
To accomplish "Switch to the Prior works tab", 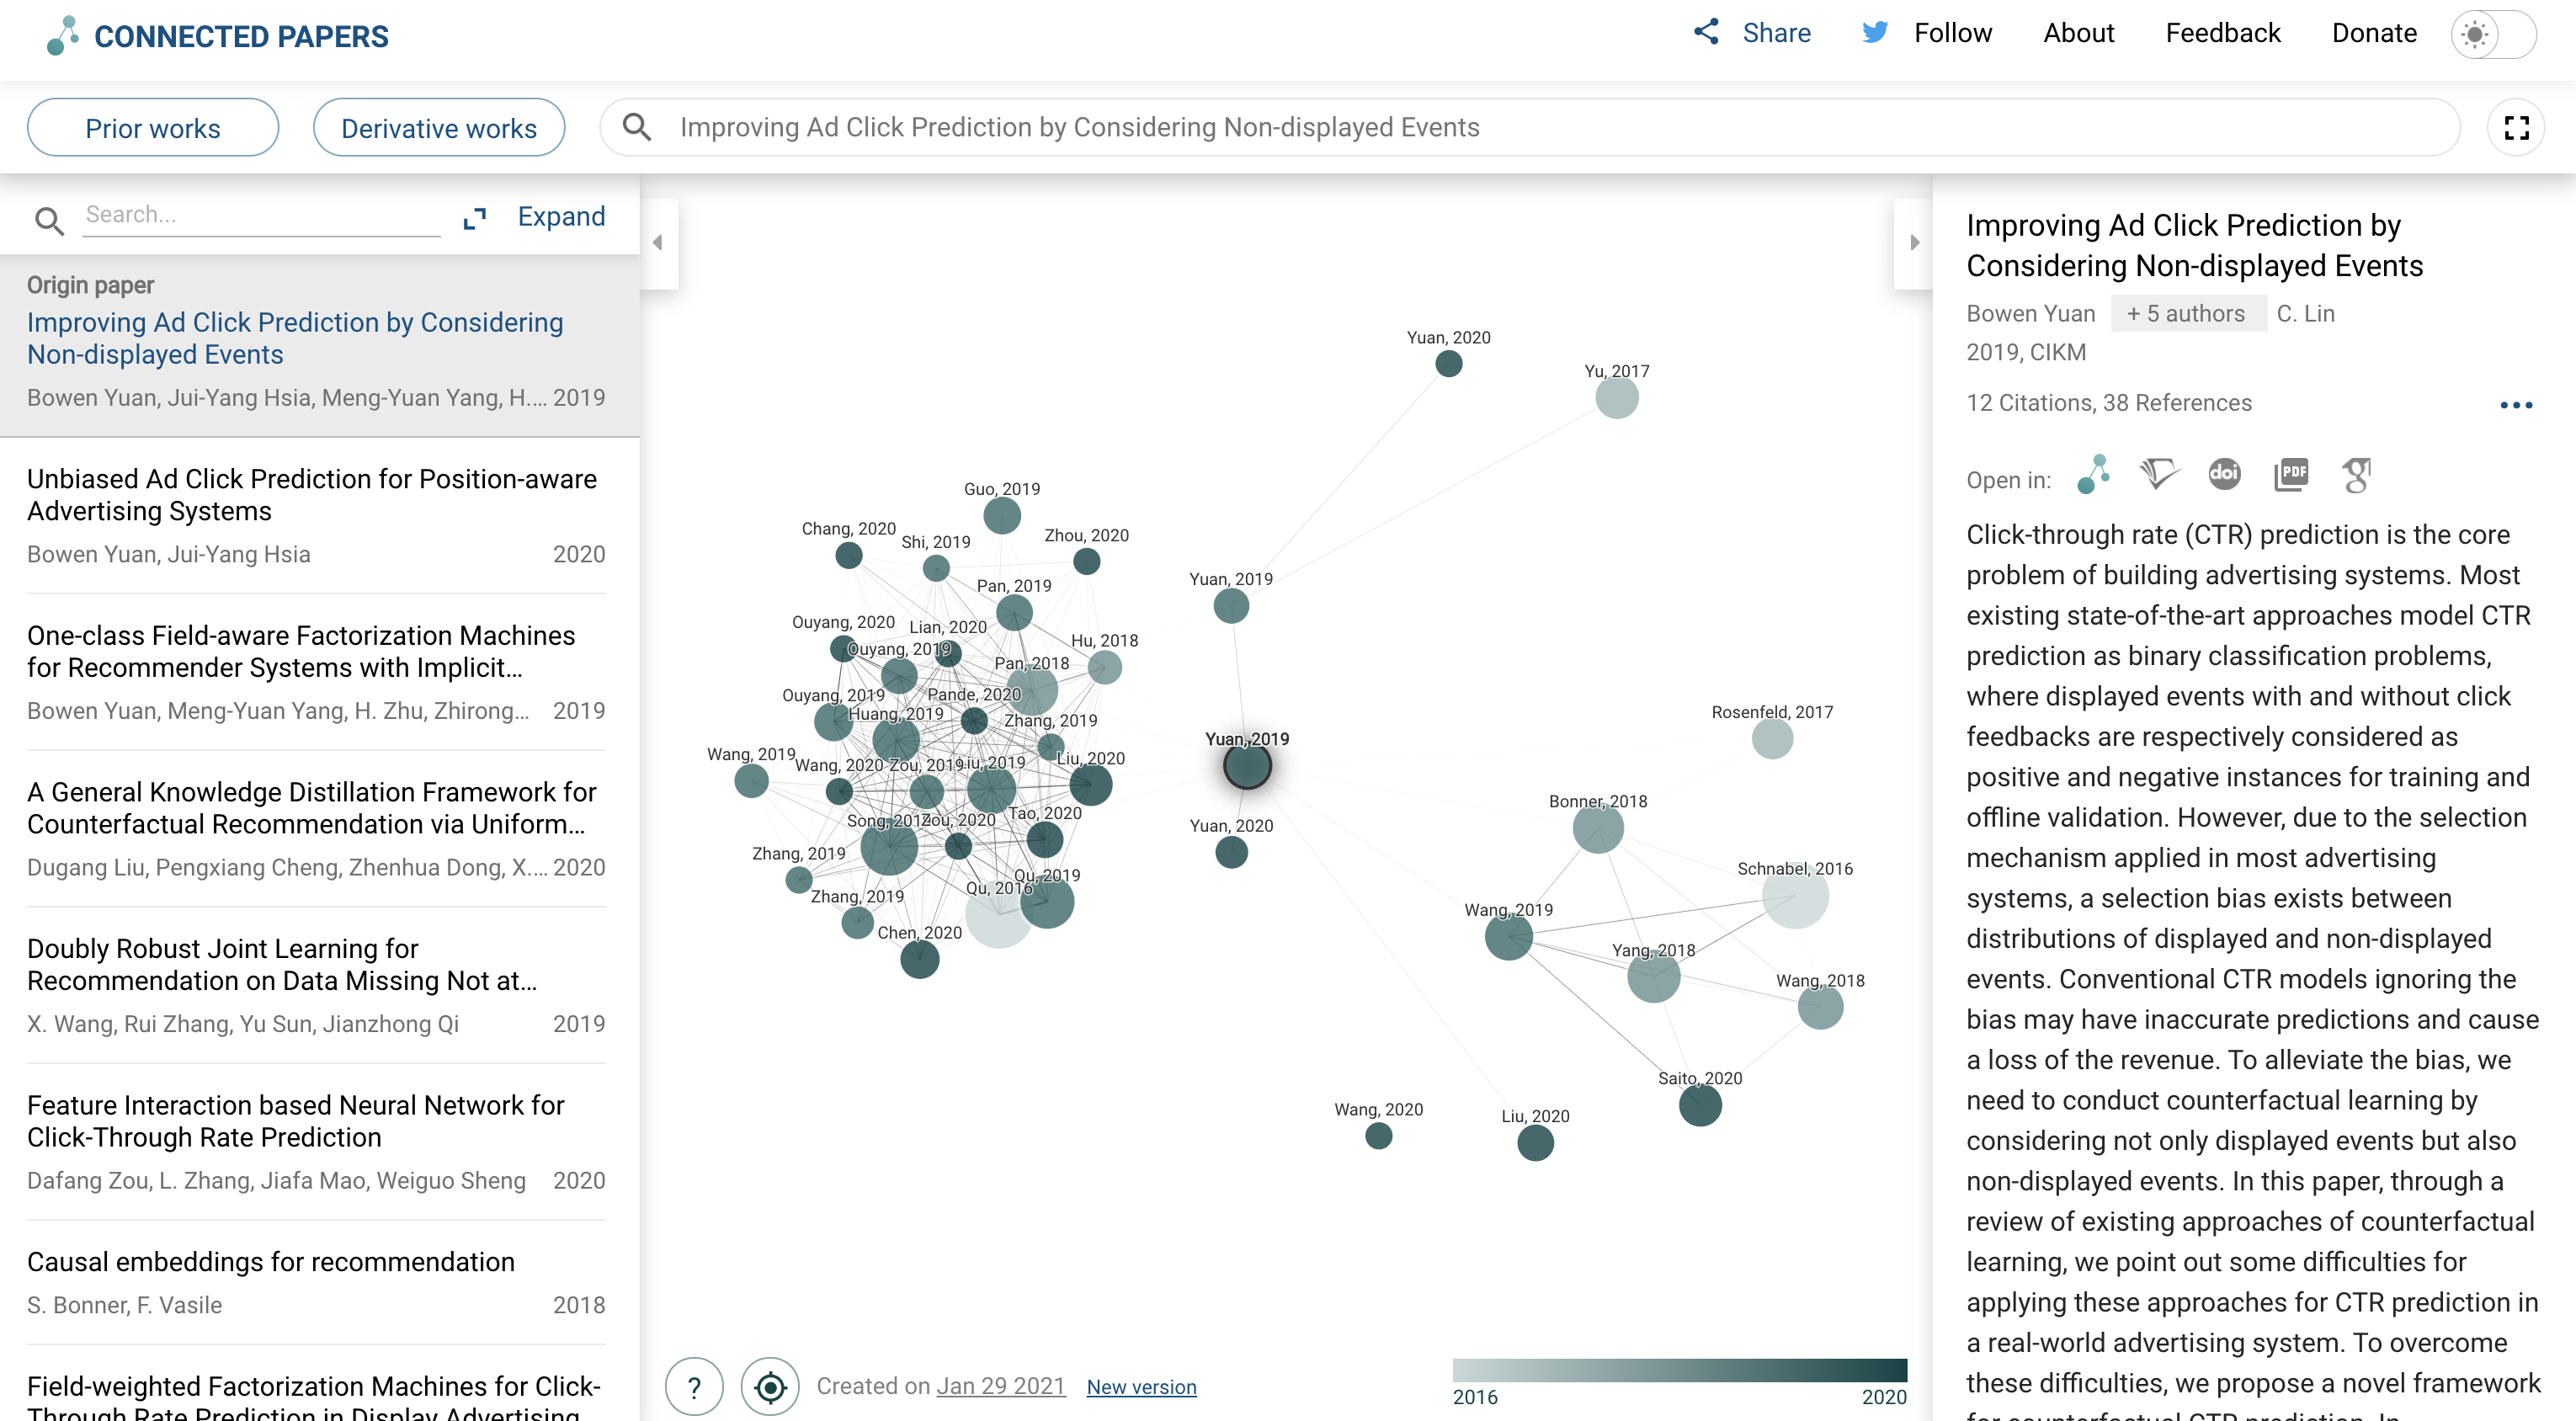I will pos(152,126).
